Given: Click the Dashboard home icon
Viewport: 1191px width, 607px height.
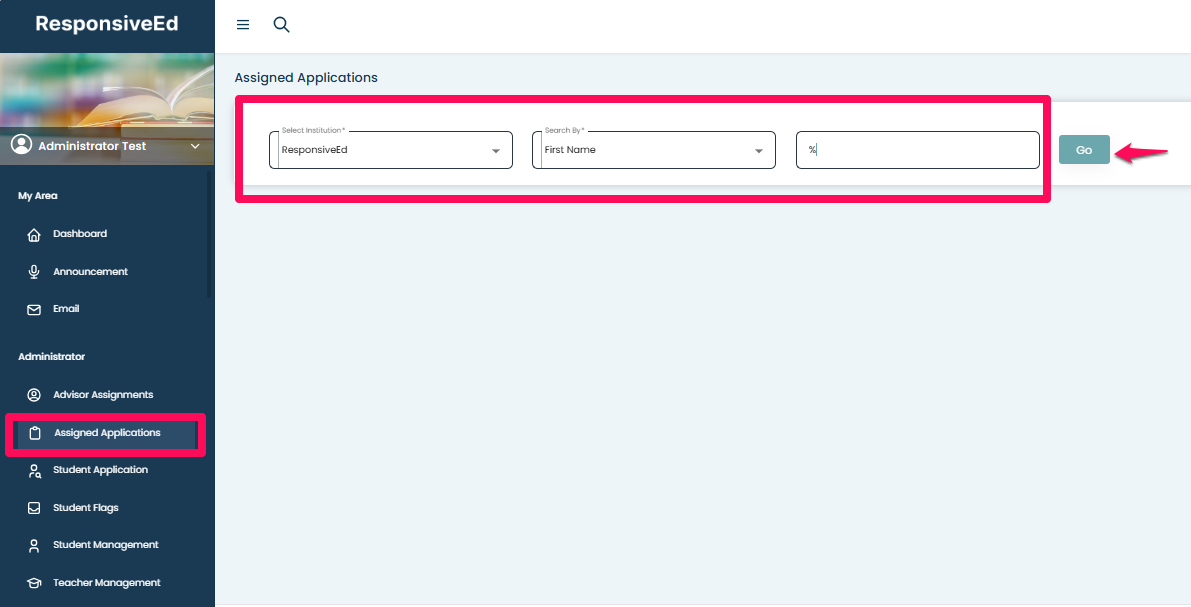Looking at the screenshot, I should pos(34,234).
